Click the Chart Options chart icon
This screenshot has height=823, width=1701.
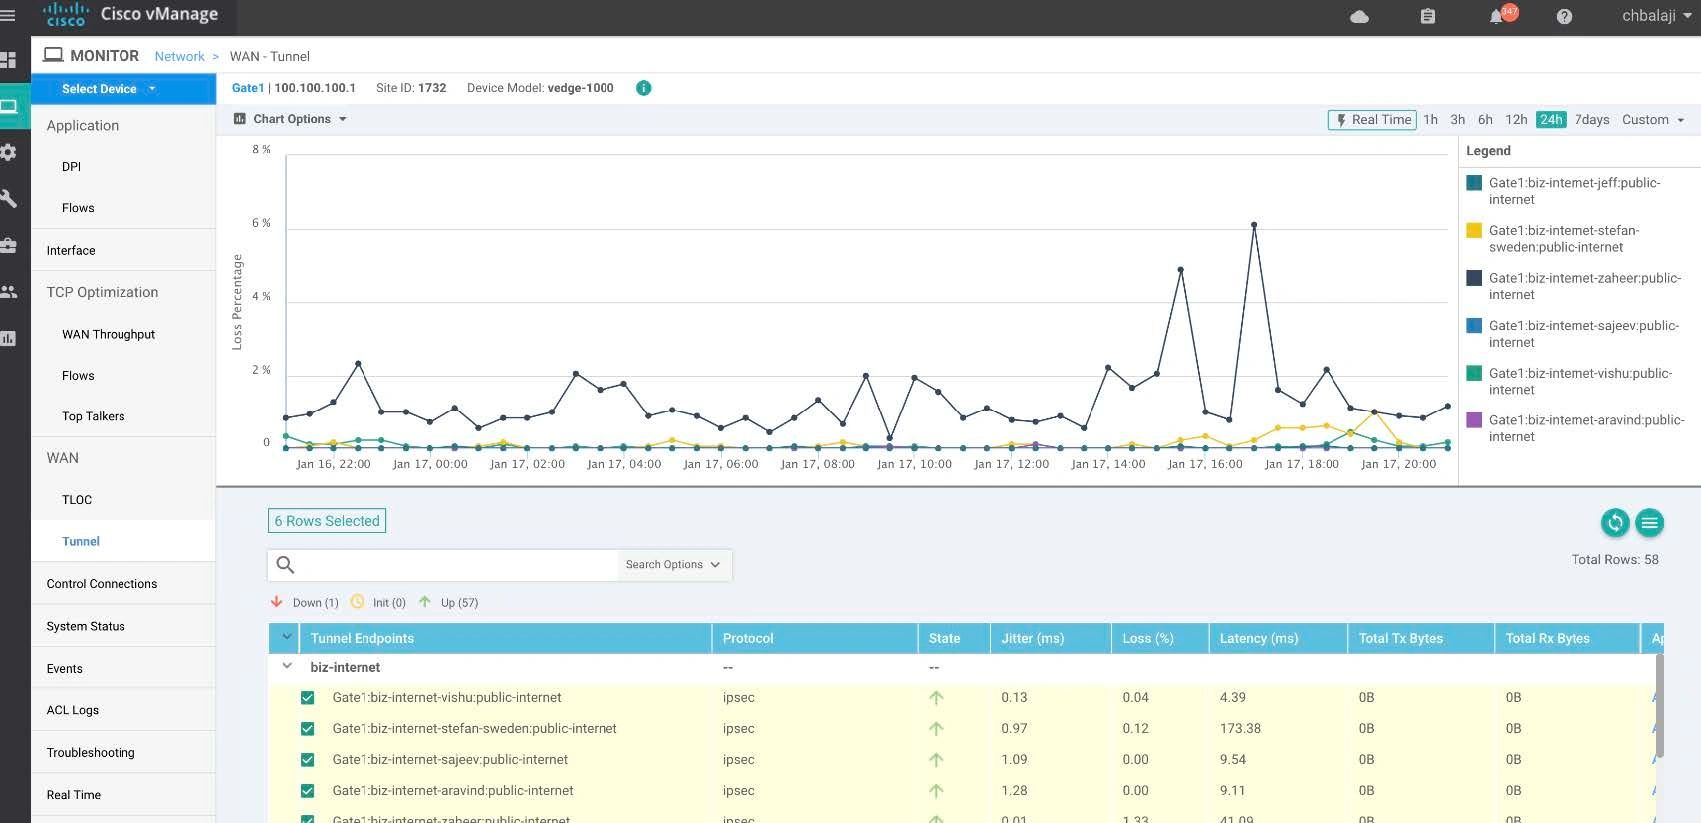coord(240,119)
